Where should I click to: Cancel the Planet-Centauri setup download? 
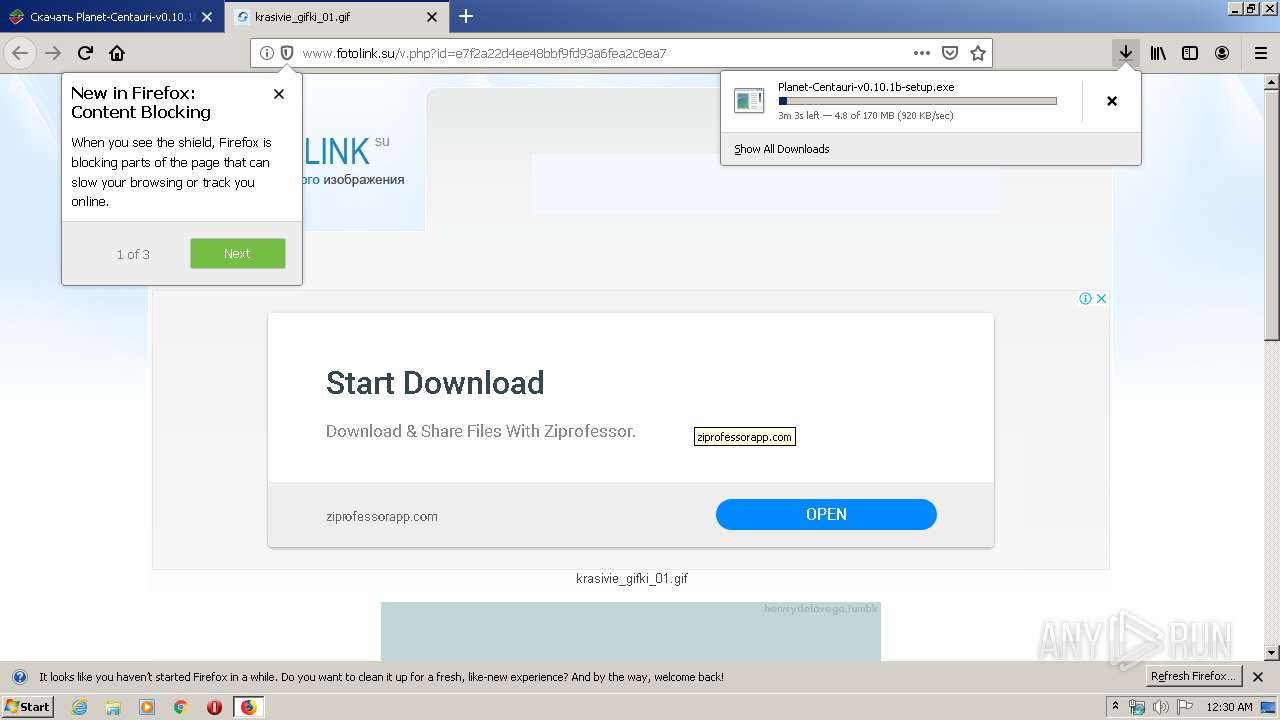1111,101
